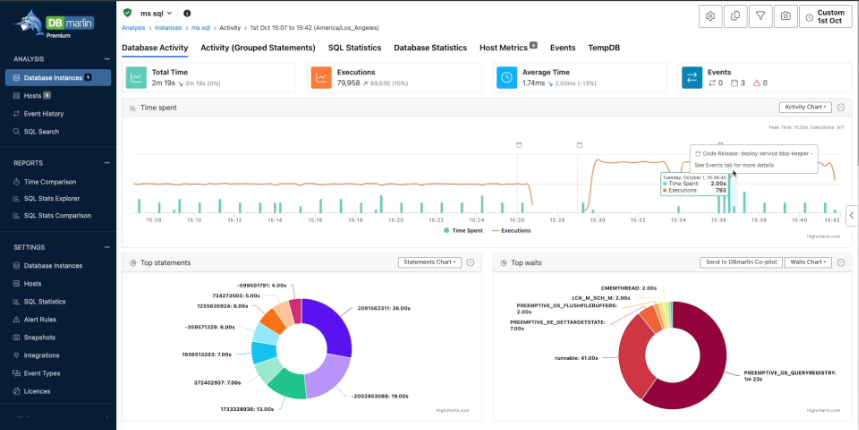The image size is (859, 430).
Task: Click the Average Time clock icon
Action: (507, 77)
